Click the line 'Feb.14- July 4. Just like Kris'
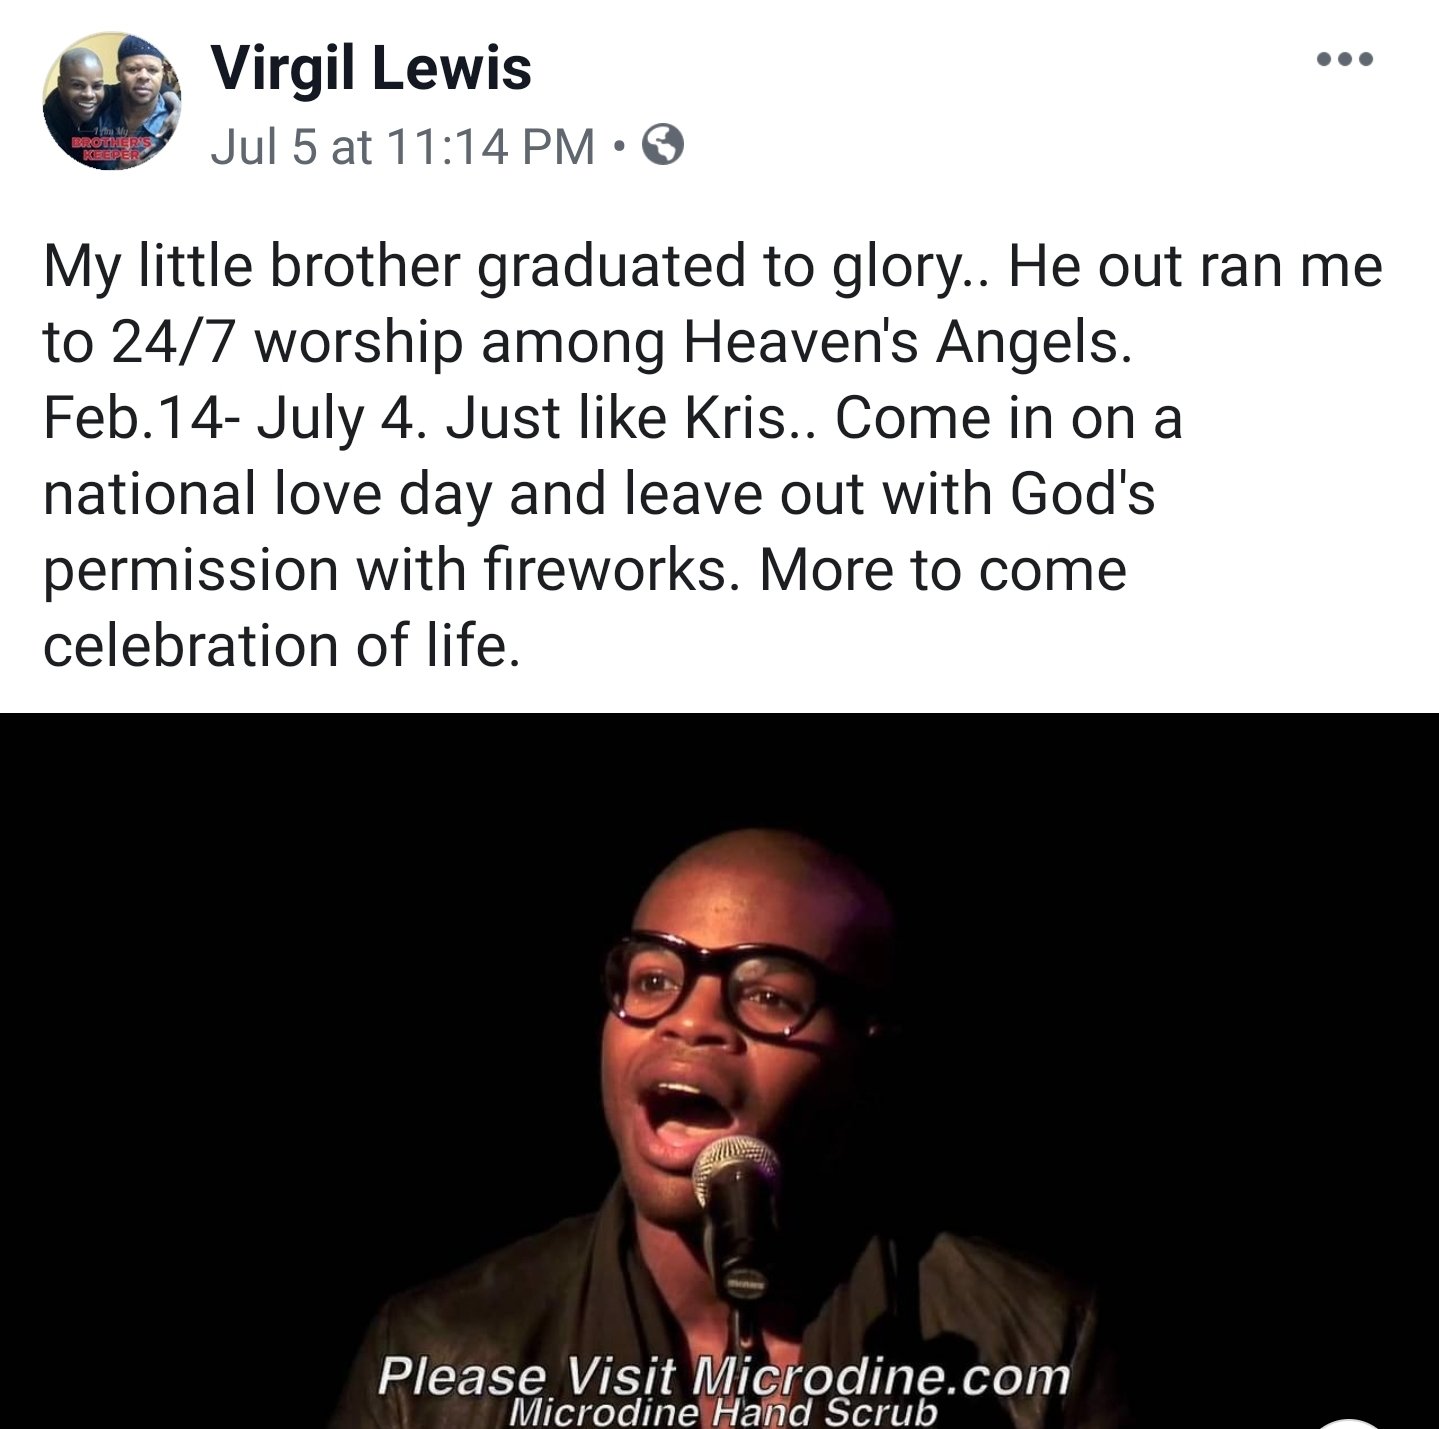The height and width of the screenshot is (1429, 1439). coord(430,418)
